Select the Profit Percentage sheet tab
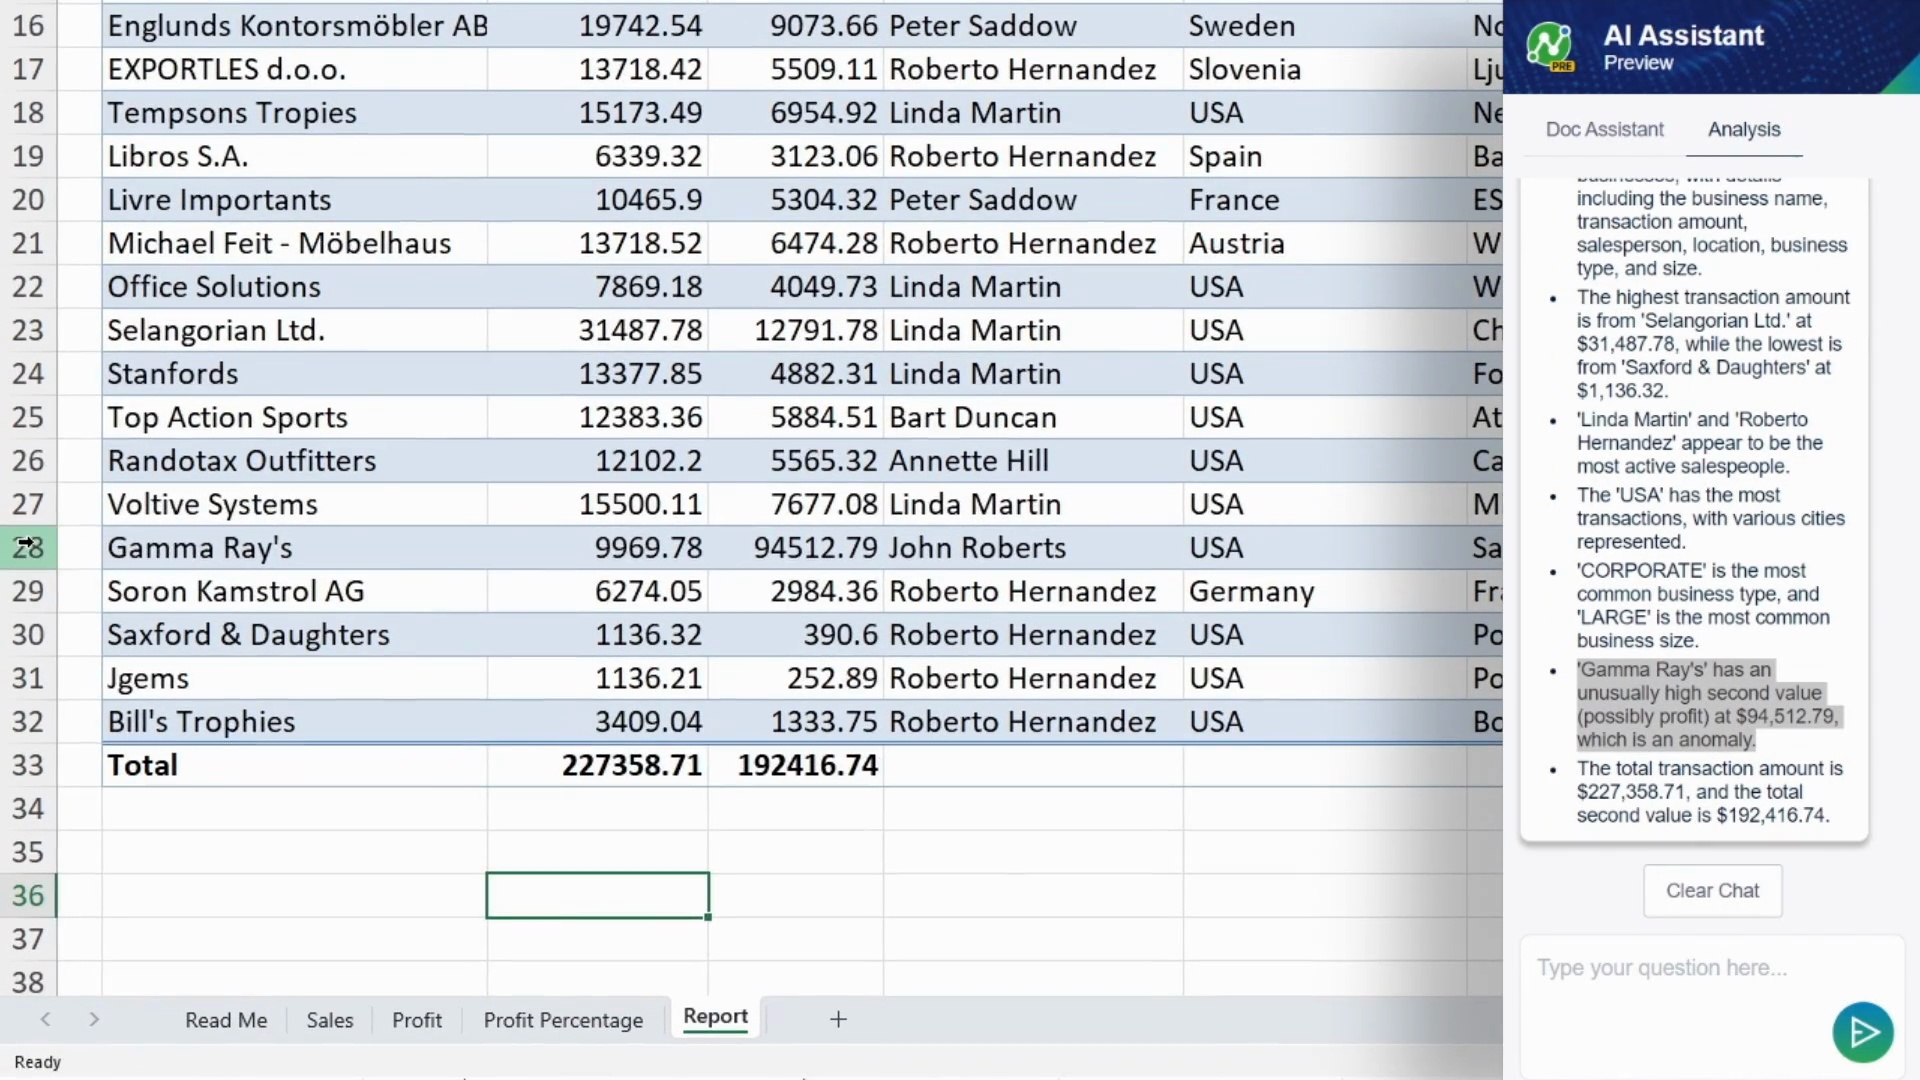Viewport: 1920px width, 1080px height. [x=563, y=1020]
